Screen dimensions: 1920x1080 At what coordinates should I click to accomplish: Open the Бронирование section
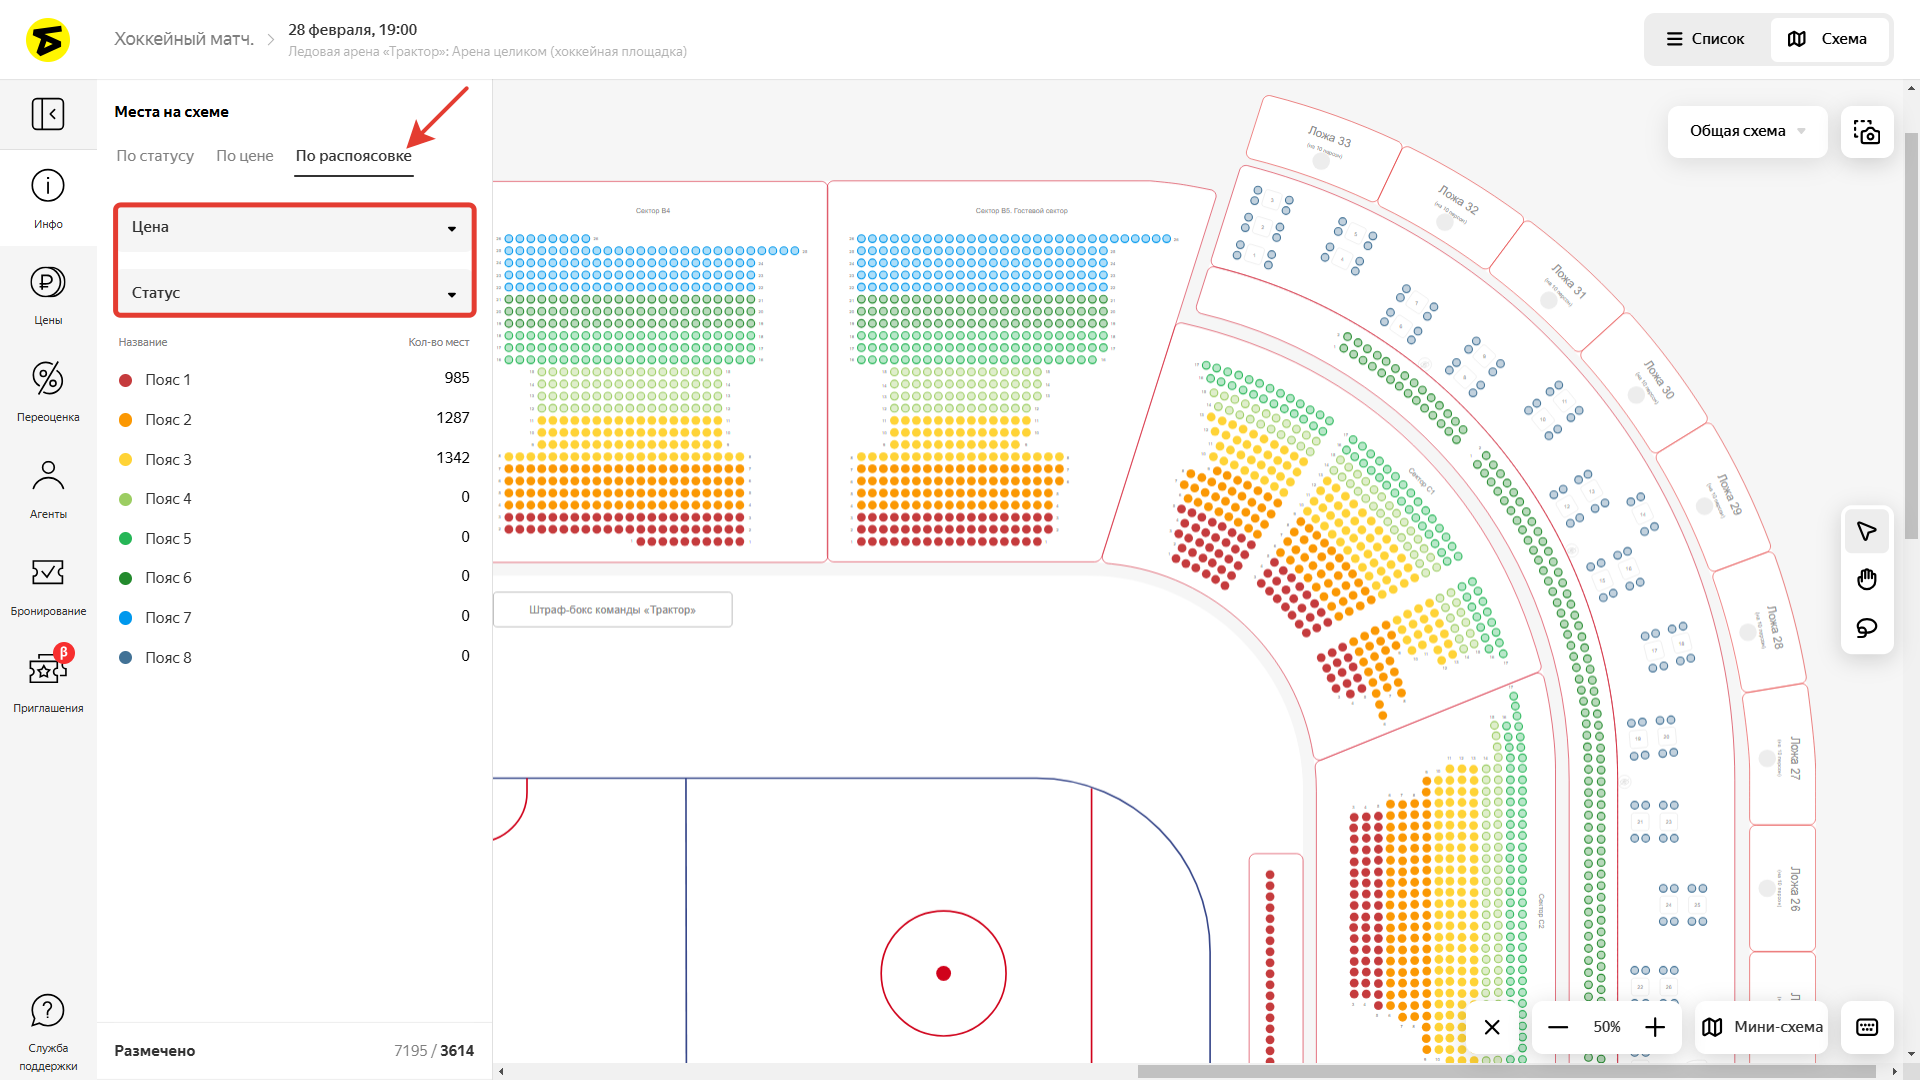pyautogui.click(x=48, y=585)
